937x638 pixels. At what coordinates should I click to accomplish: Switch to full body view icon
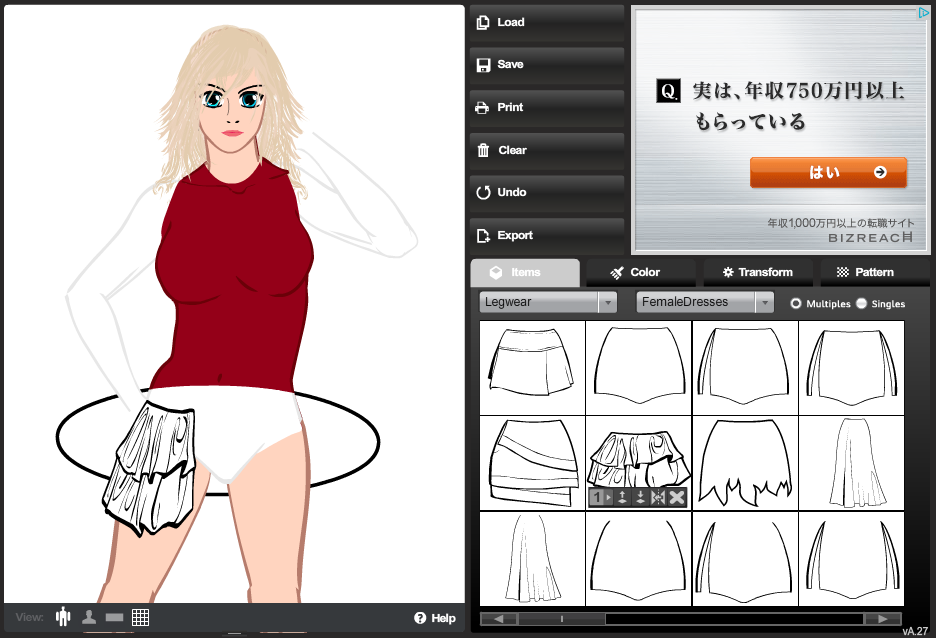64,617
